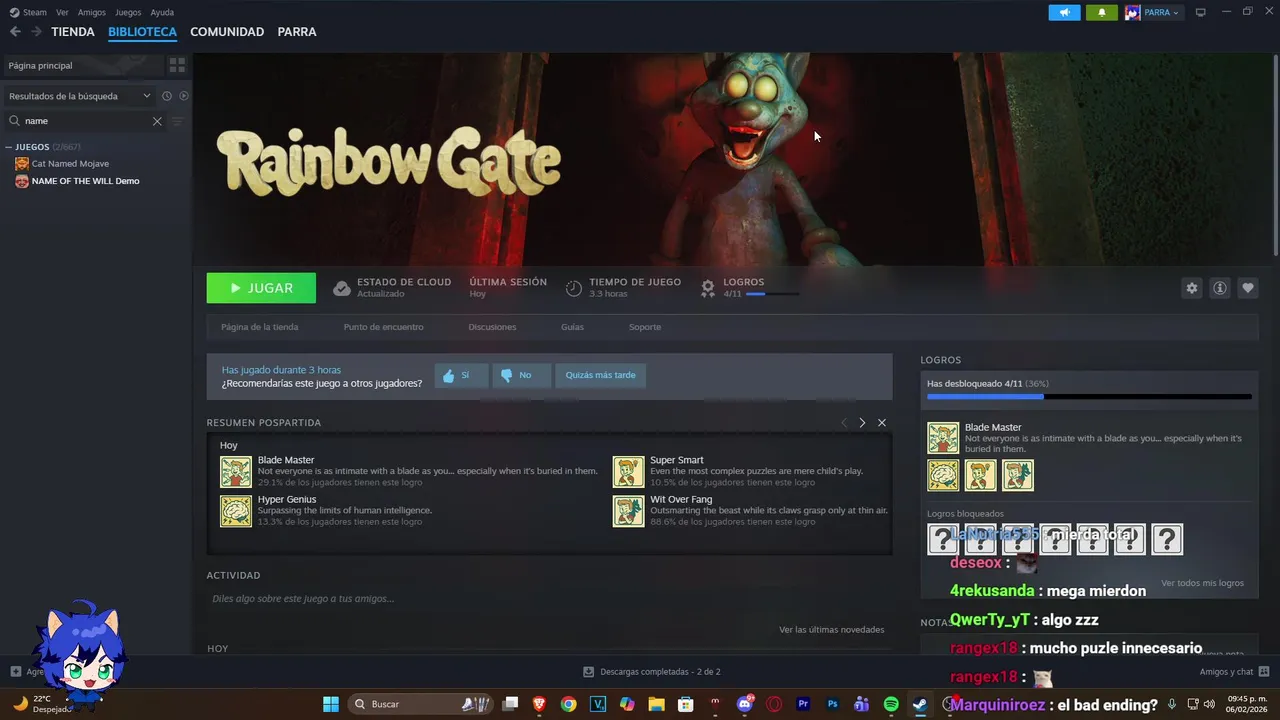This screenshot has height=720, width=1280.
Task: Click Descargas completadas status text
Action: tap(660, 672)
